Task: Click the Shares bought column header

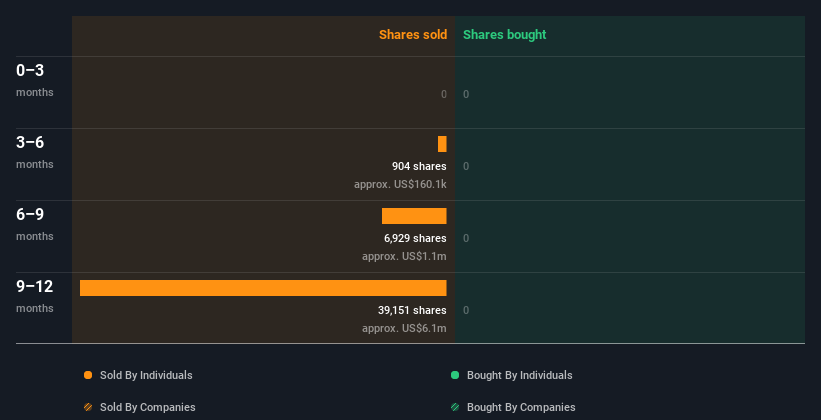Action: click(x=505, y=35)
